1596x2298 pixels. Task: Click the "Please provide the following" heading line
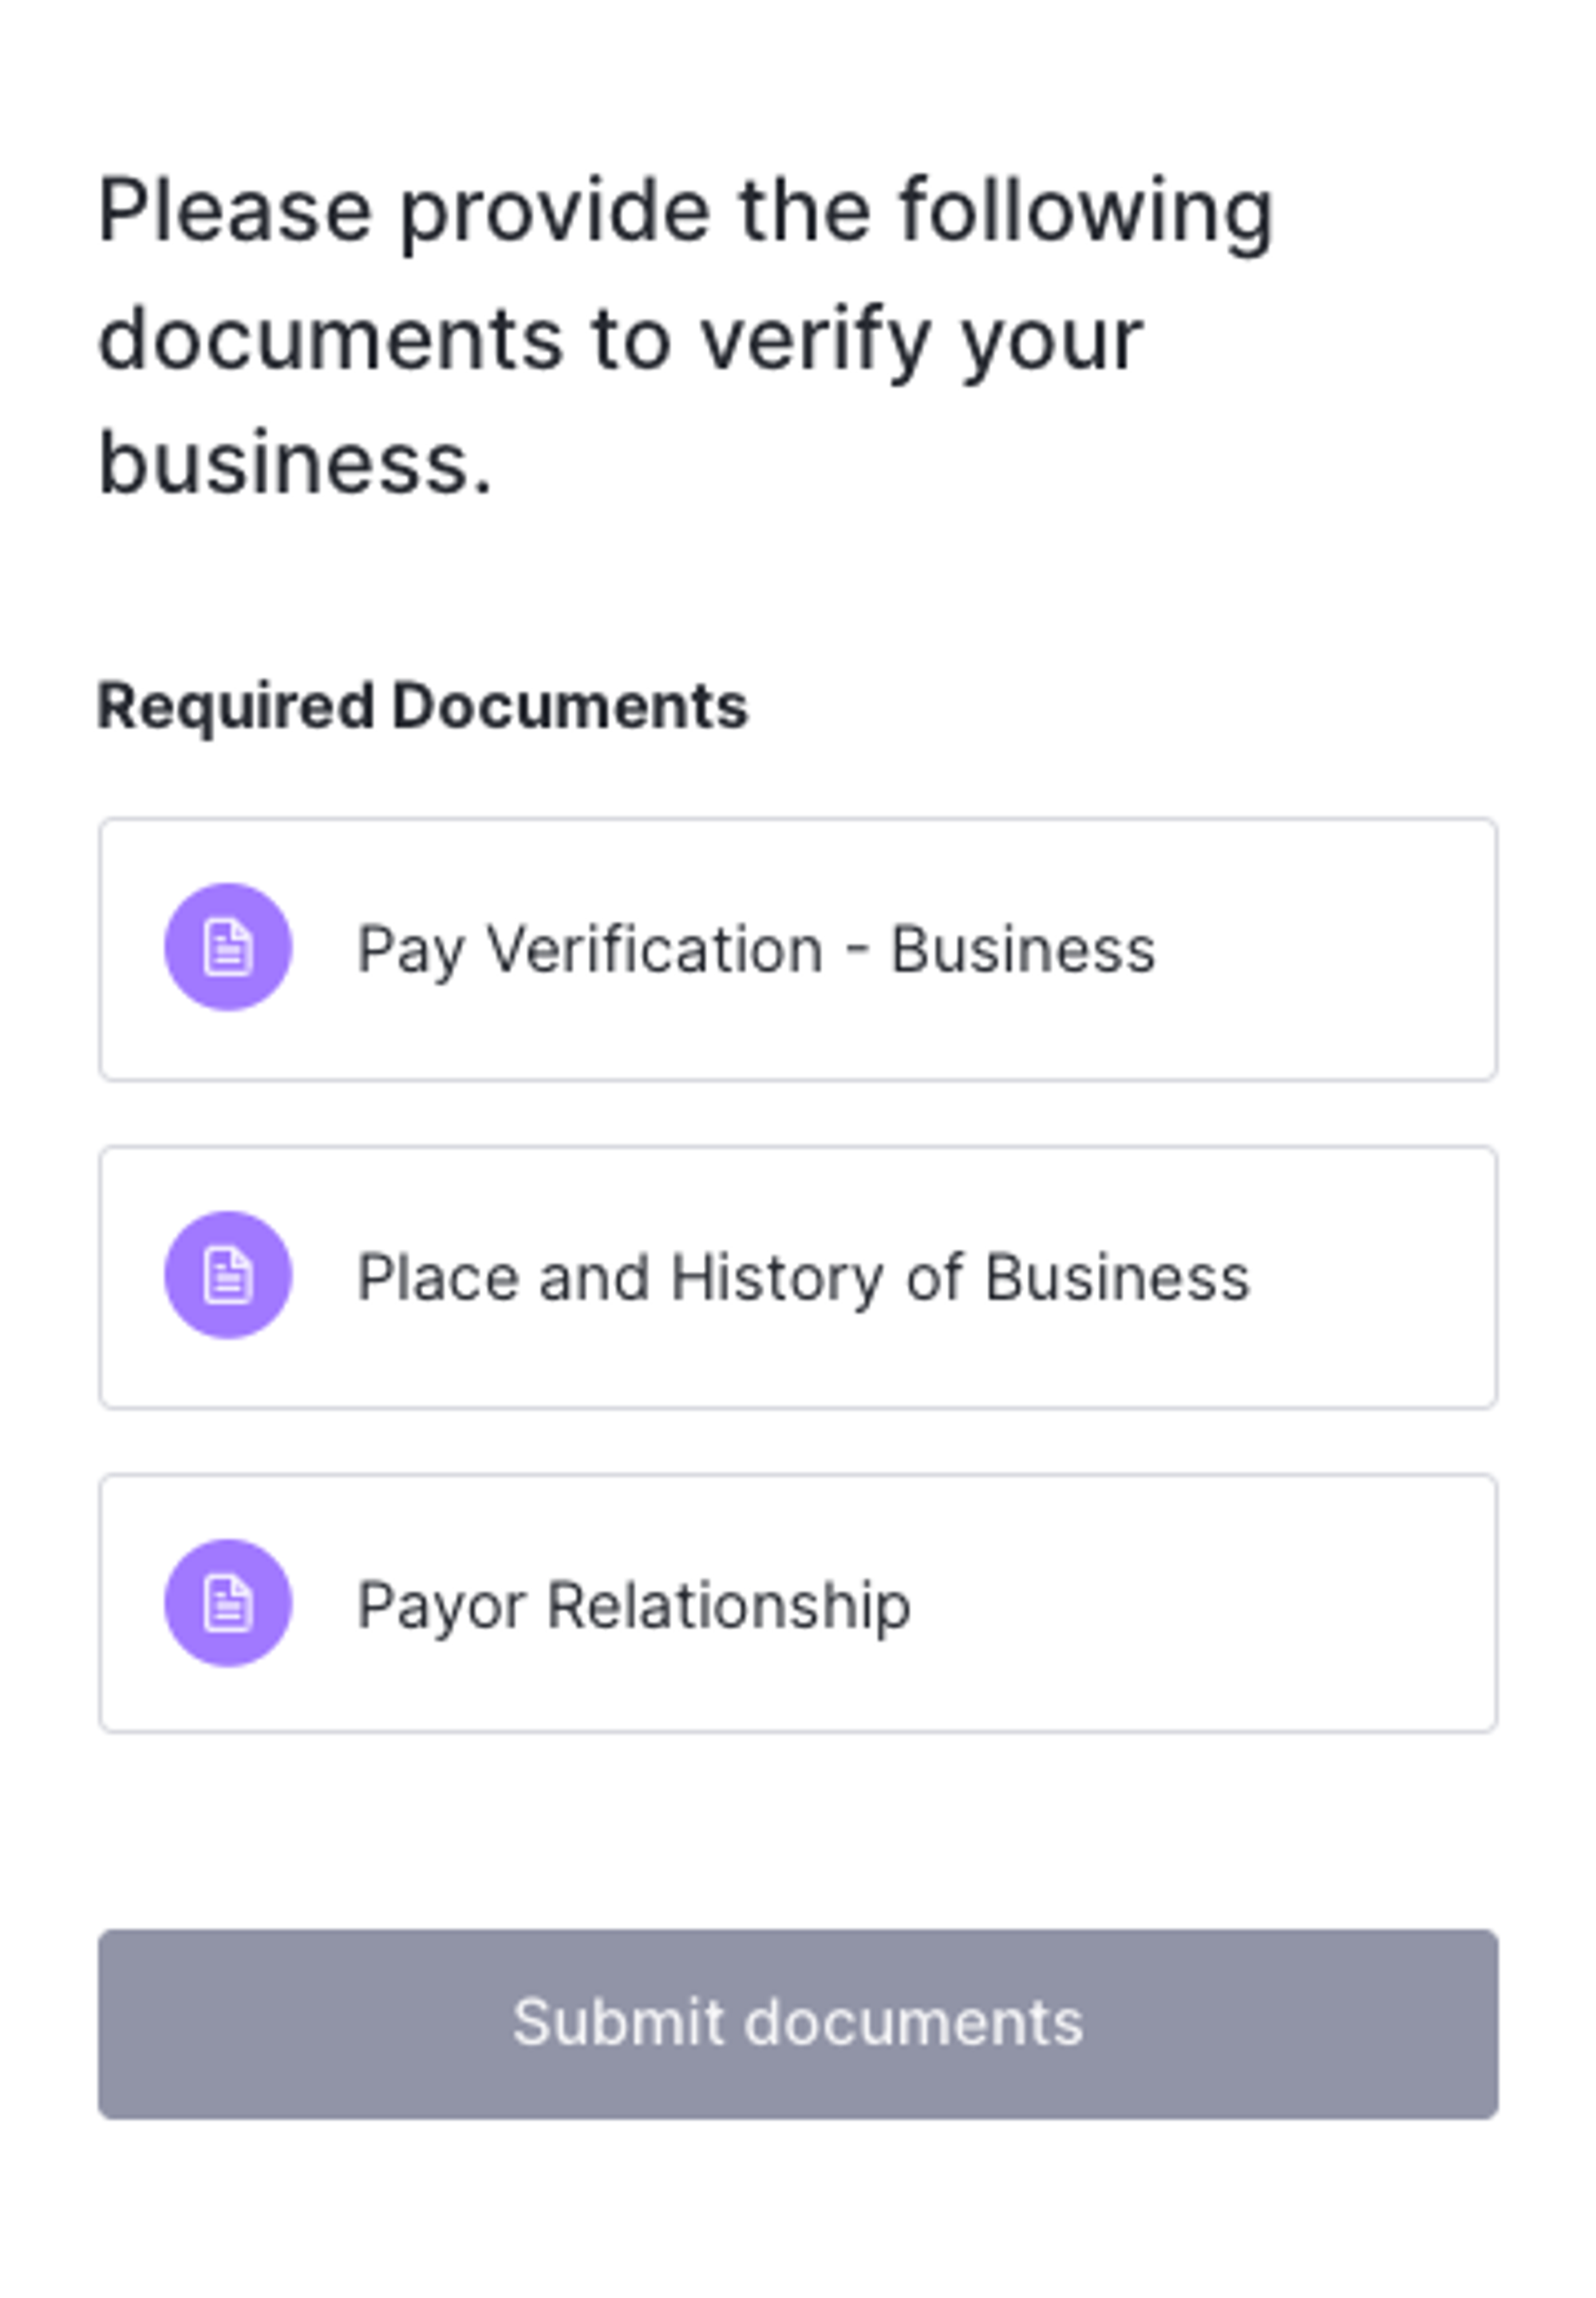coord(685,211)
